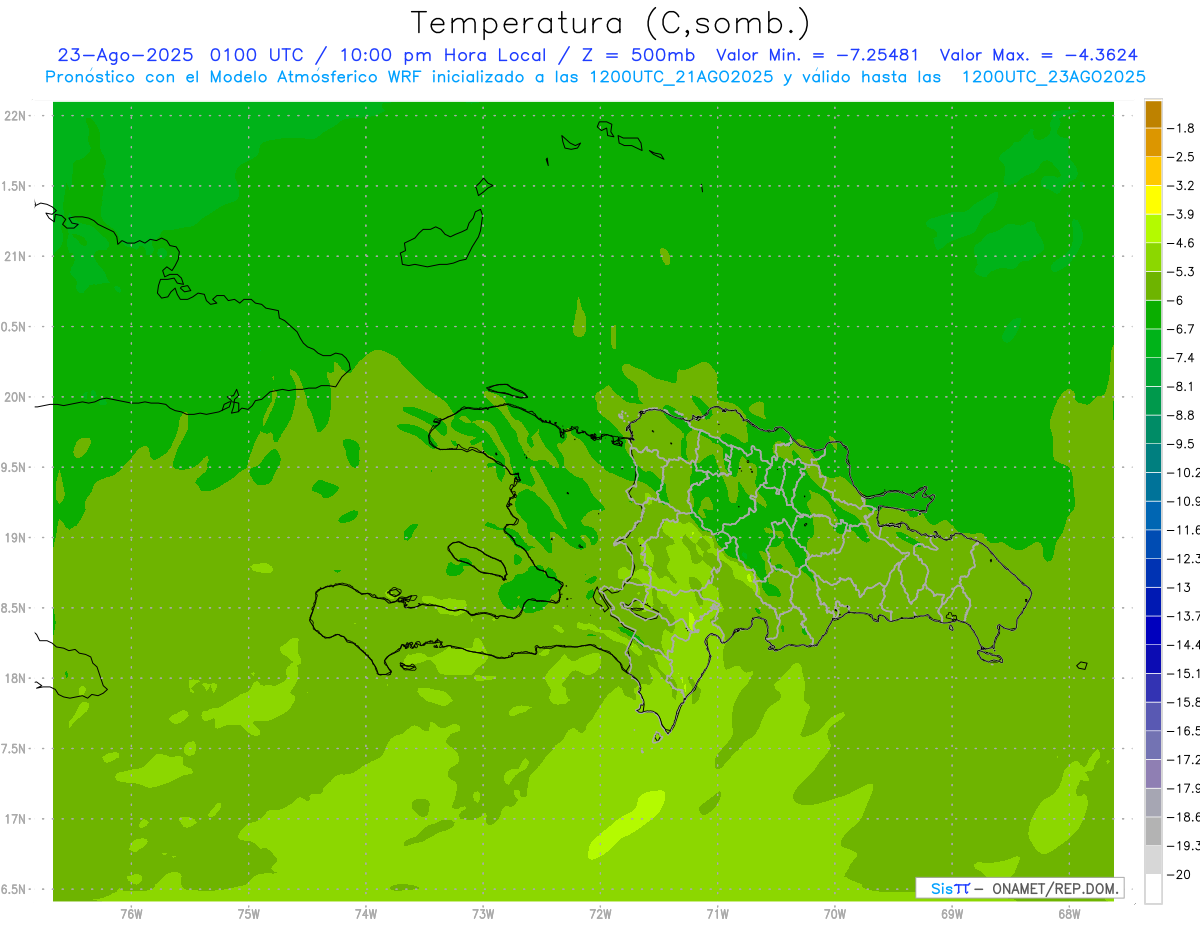The width and height of the screenshot is (1200, 927).
Task: Click the "1200UTC_23AGO2025" valid-until time
Action: pos(1053,77)
